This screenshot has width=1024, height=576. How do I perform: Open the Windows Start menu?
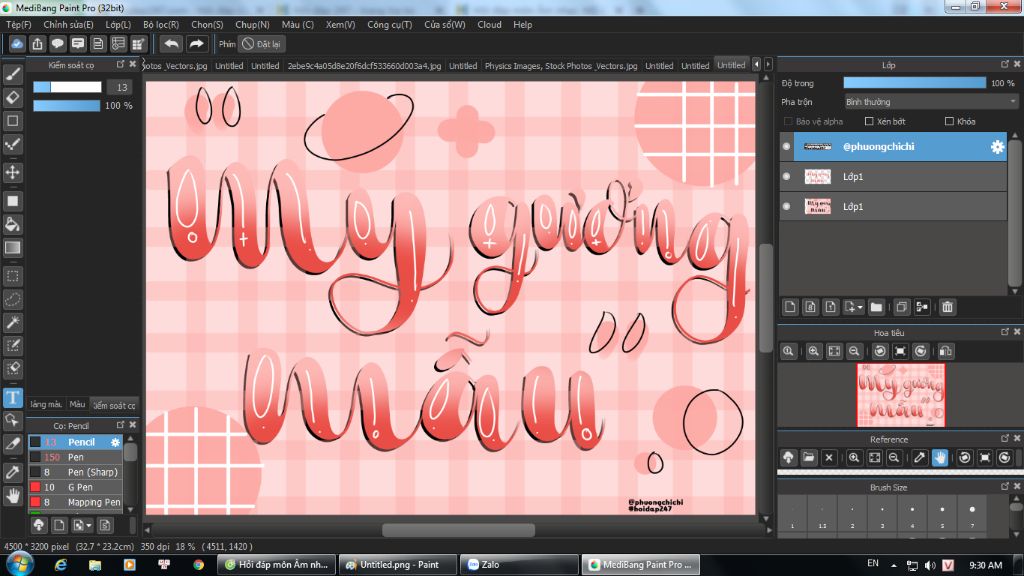tap(19, 564)
